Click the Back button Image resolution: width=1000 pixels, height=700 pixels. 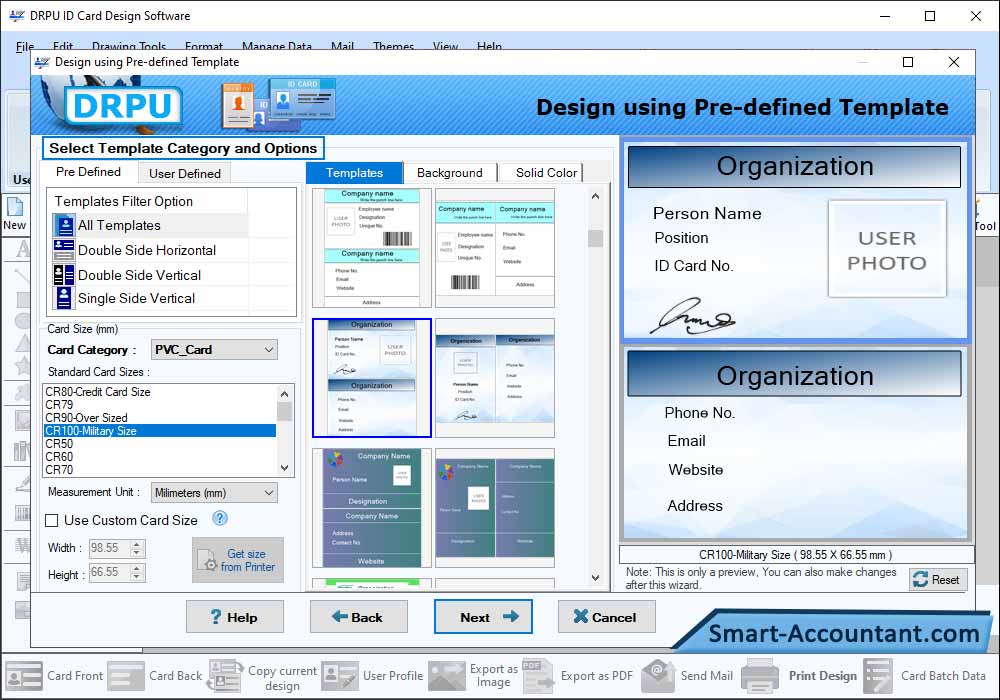point(358,616)
